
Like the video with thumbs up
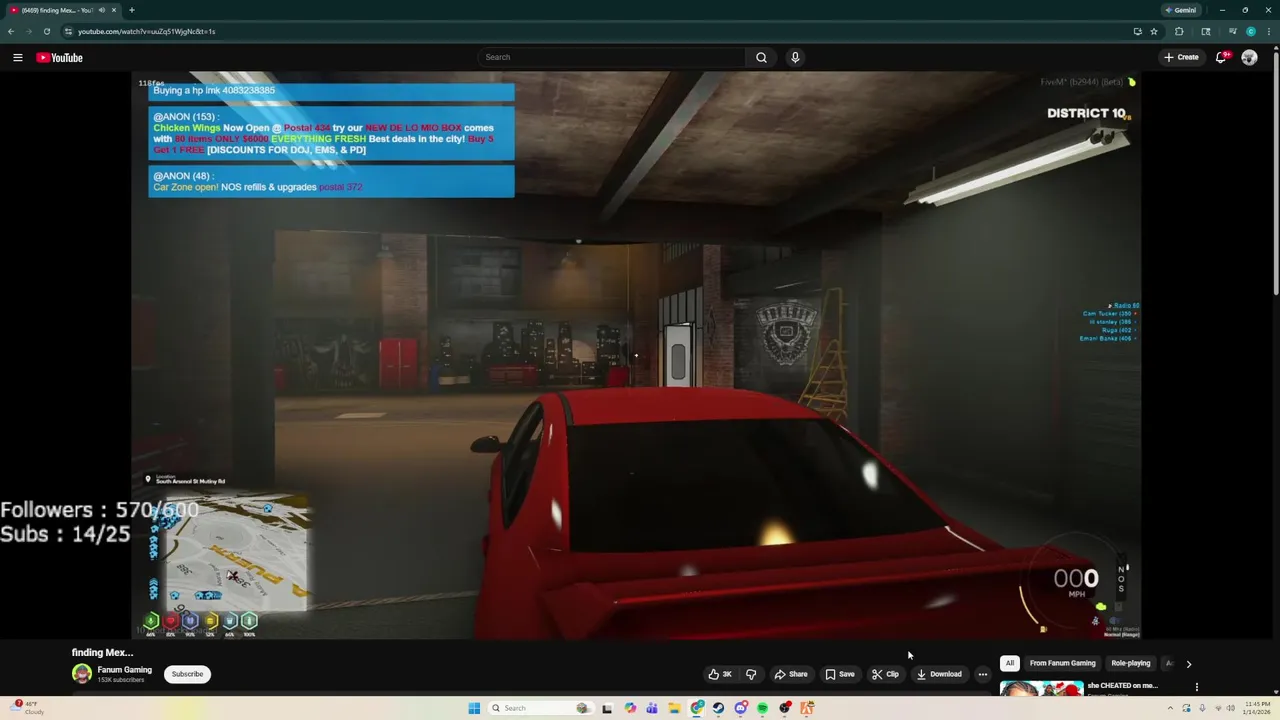tap(721, 674)
